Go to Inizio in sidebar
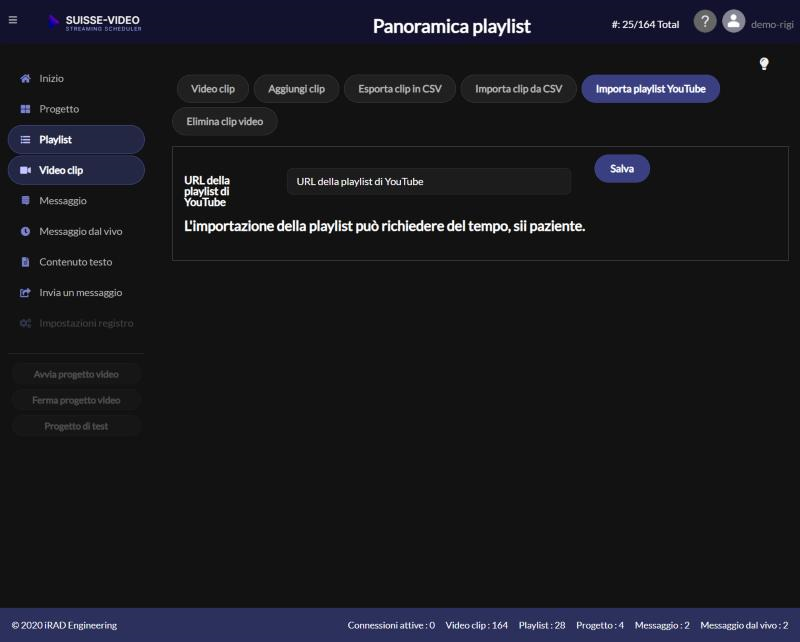 coord(76,79)
